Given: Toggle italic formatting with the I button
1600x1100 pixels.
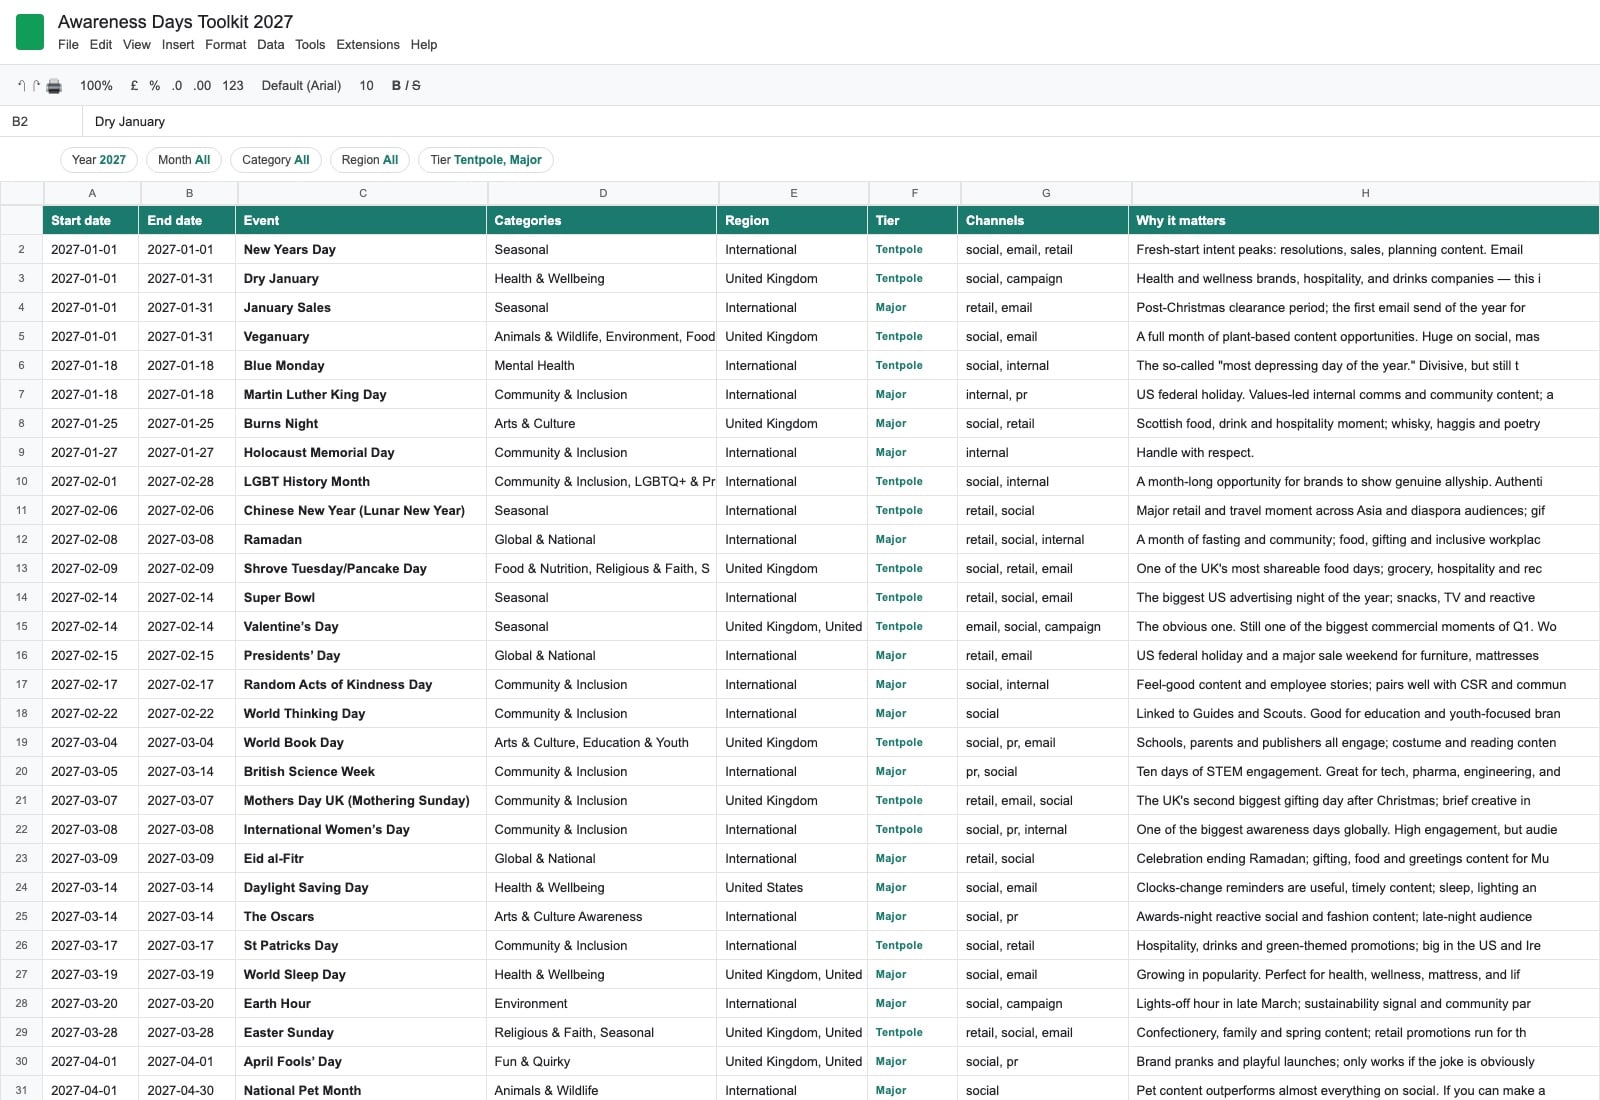Looking at the screenshot, I should click(x=406, y=86).
